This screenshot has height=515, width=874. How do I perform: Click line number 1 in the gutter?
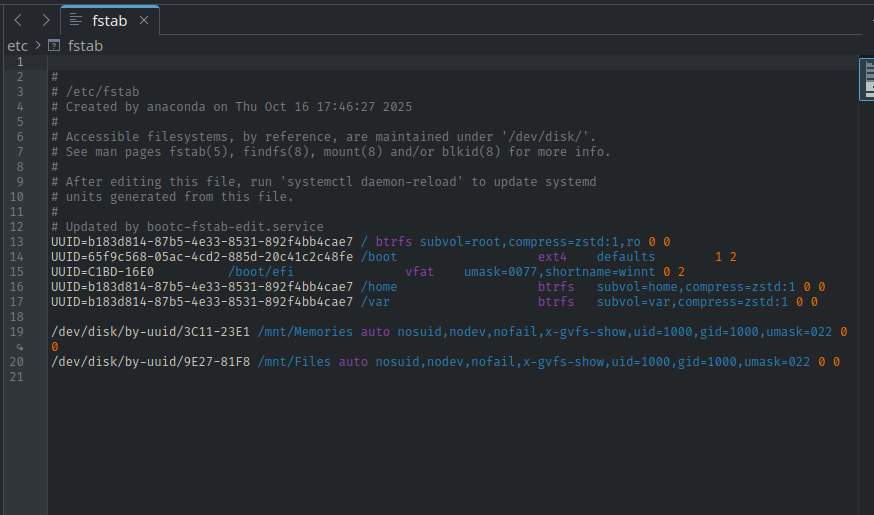20,62
